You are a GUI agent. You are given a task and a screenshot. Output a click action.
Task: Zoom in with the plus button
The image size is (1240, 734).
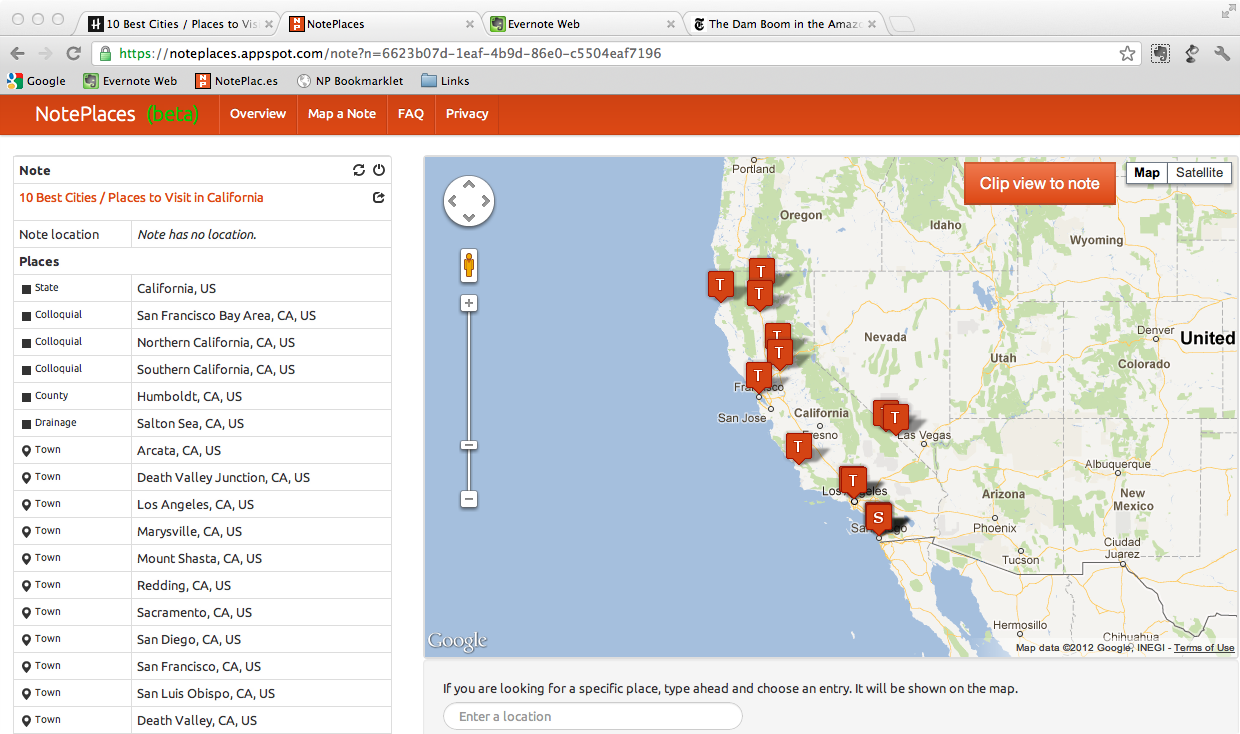[469, 303]
